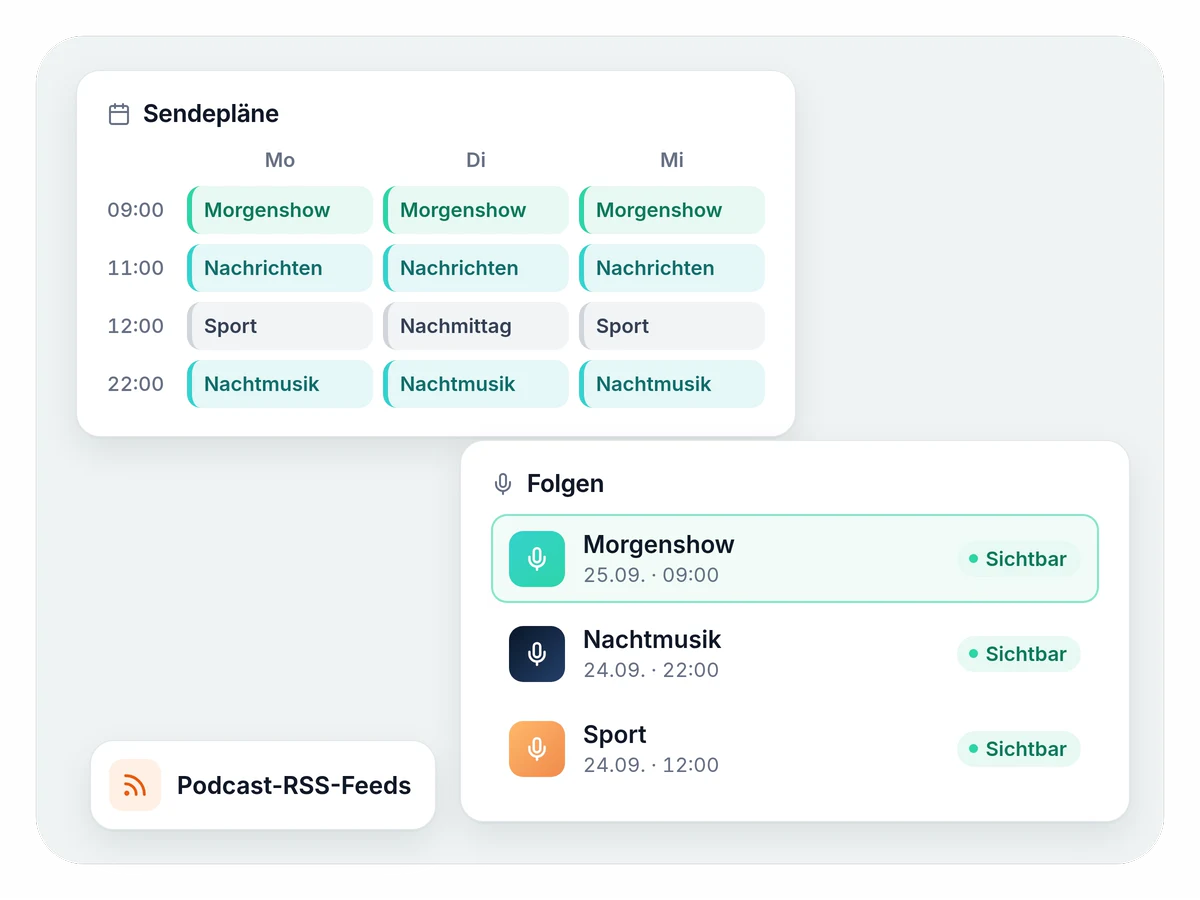
Task: Toggle Sichtbar badge on Morgenshow episode
Action: pyautogui.click(x=1019, y=559)
